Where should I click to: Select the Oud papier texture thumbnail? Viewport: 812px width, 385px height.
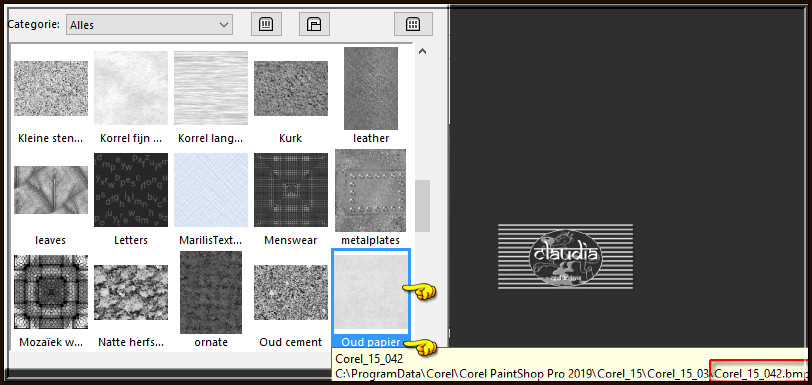[x=371, y=292]
